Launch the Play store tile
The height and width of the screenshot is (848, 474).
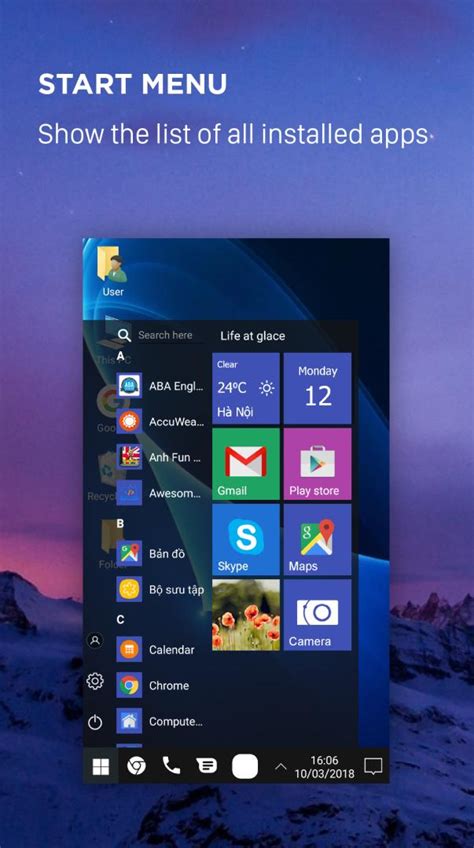coord(317,464)
